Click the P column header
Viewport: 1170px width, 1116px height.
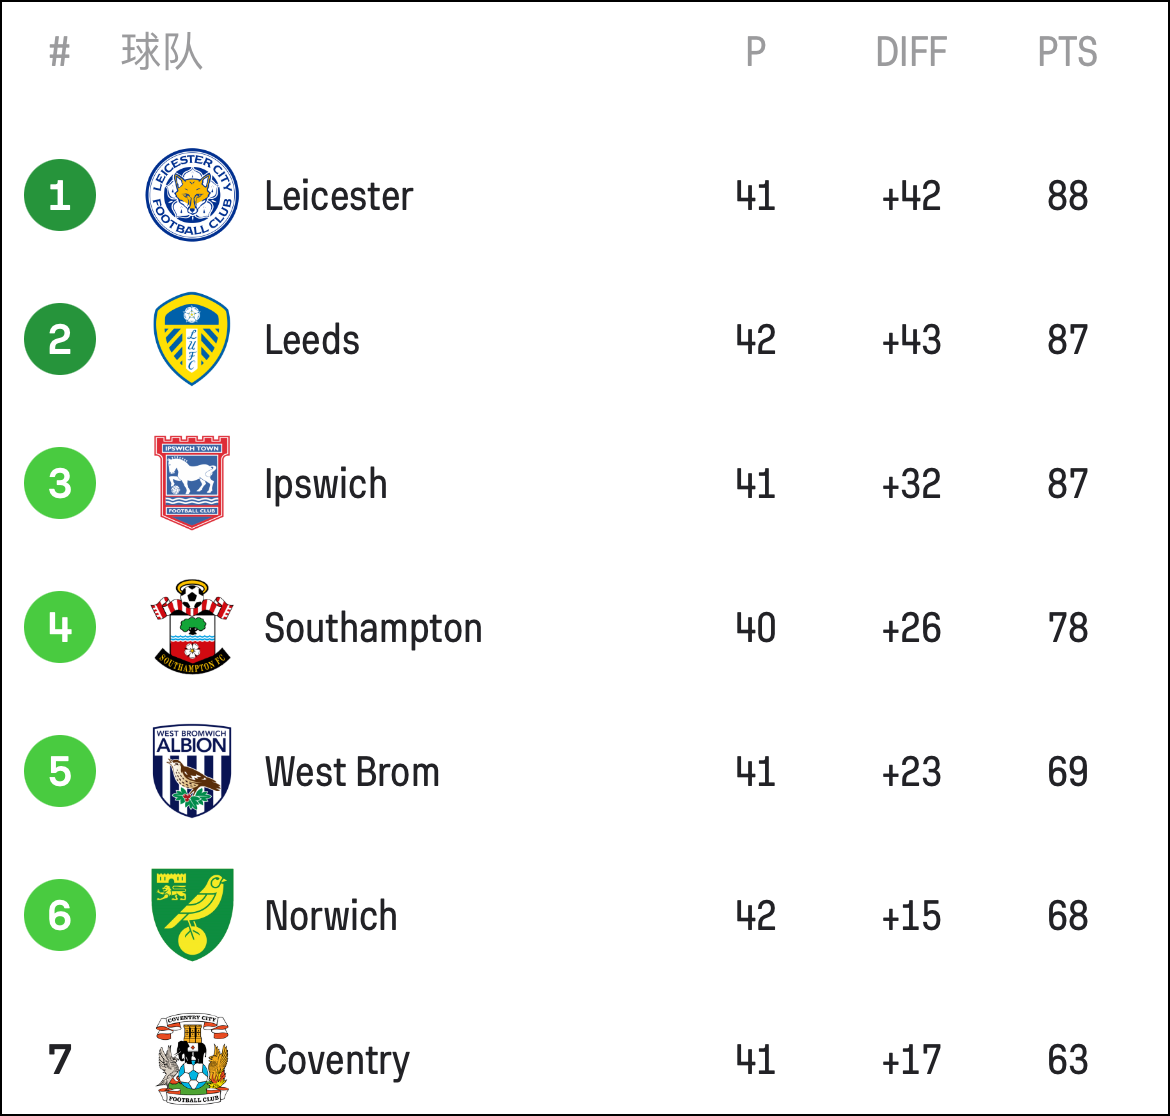pyautogui.click(x=756, y=52)
